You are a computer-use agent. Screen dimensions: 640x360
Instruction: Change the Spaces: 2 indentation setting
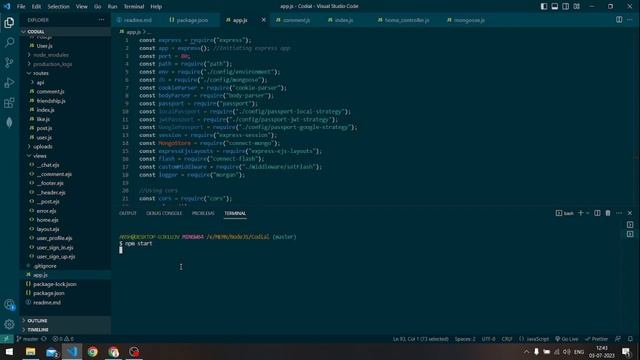[465, 339]
